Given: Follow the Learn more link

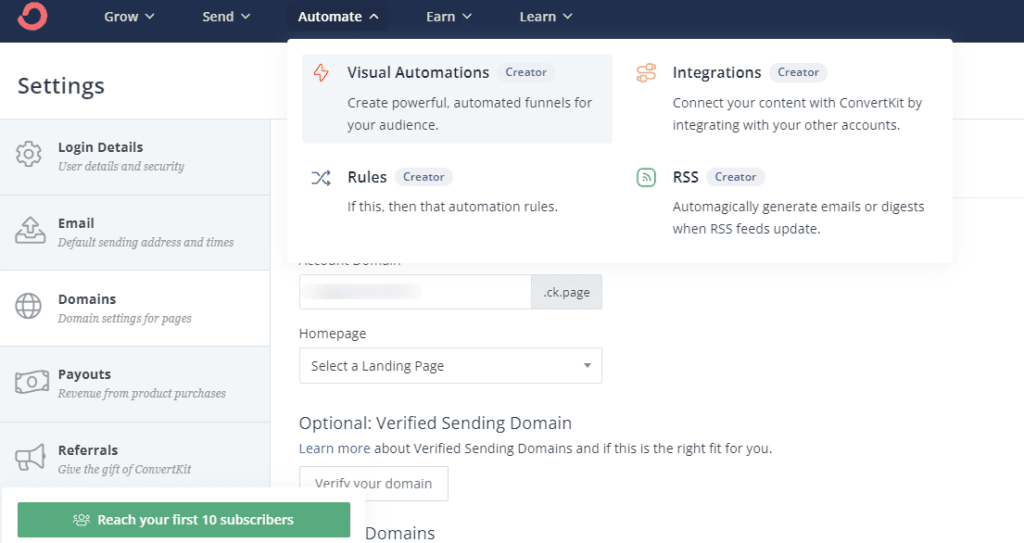Looking at the screenshot, I should [334, 448].
